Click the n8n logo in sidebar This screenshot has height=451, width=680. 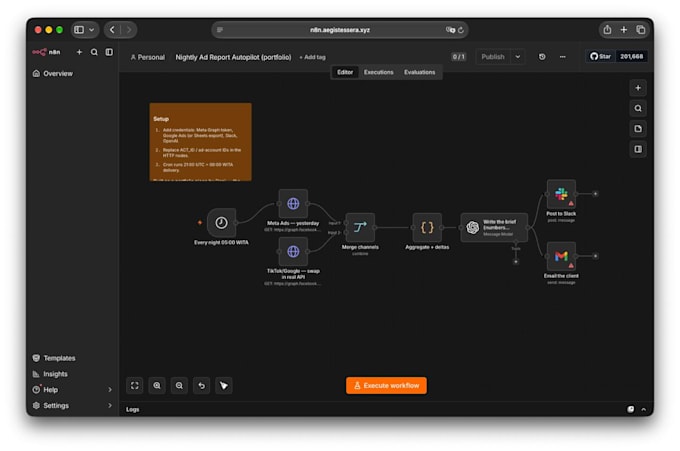pos(46,52)
